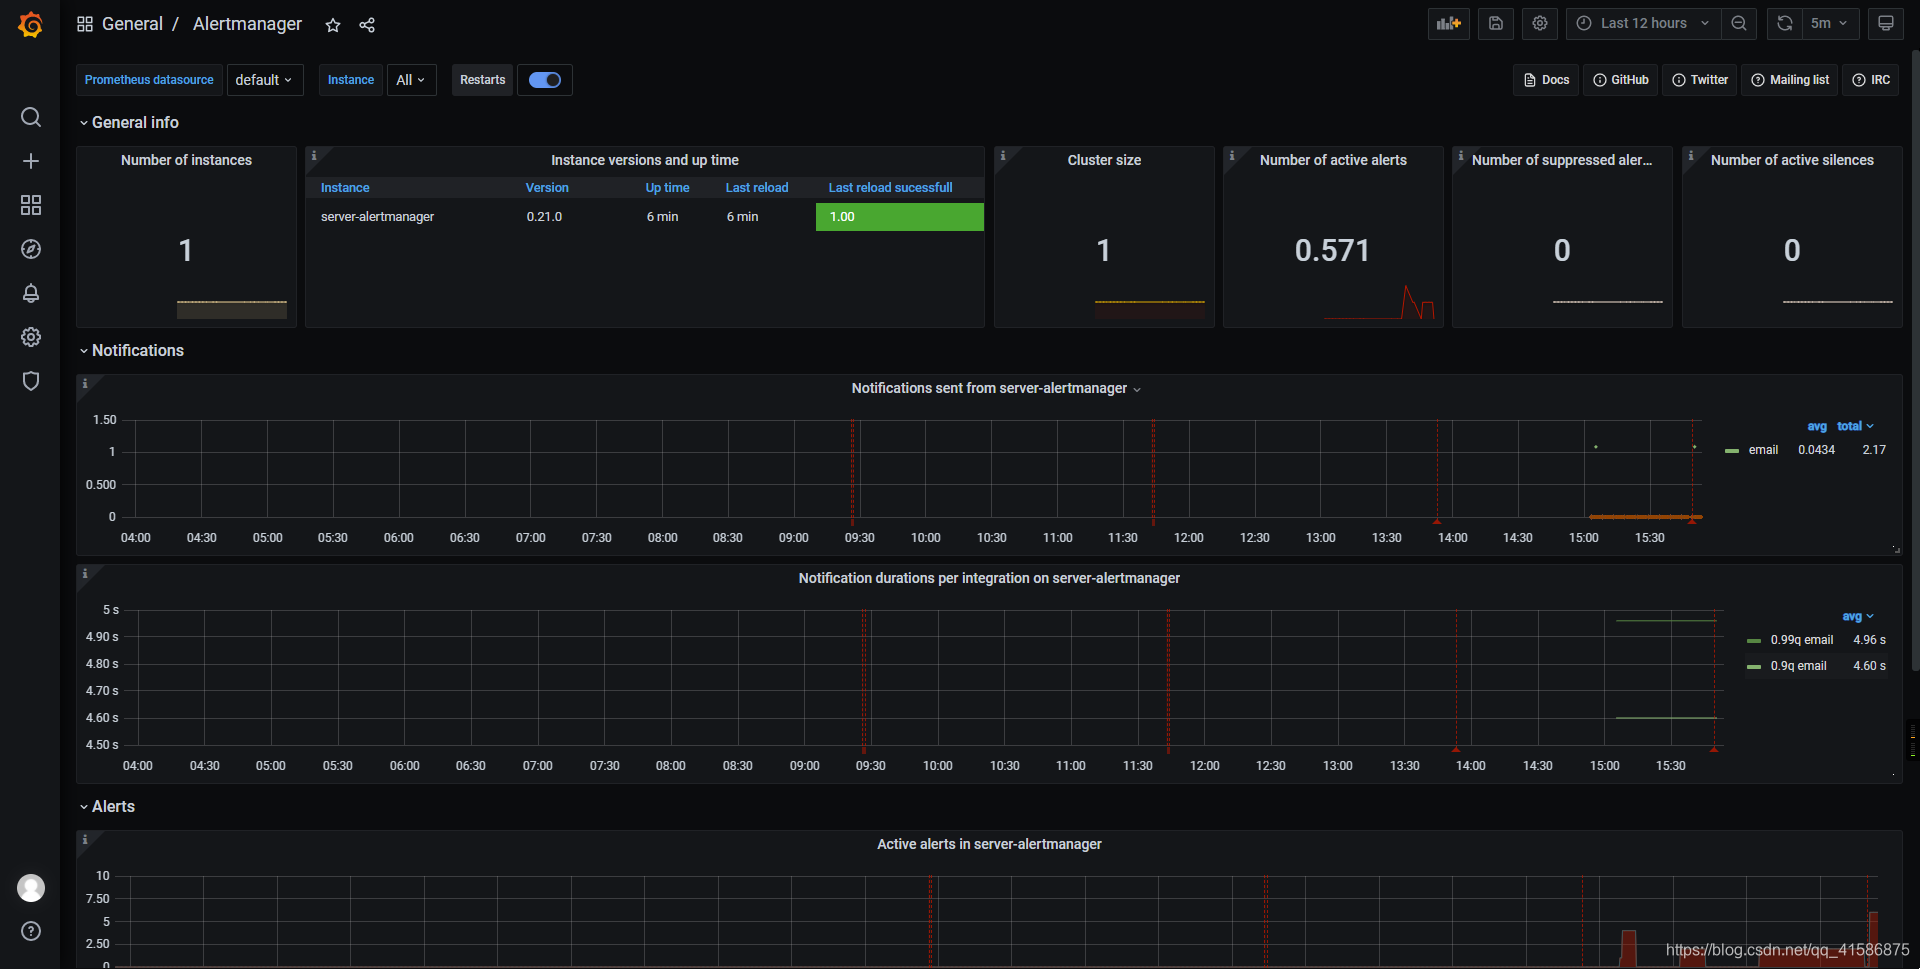Click the zoom out time range icon
The height and width of the screenshot is (969, 1920).
click(1739, 23)
